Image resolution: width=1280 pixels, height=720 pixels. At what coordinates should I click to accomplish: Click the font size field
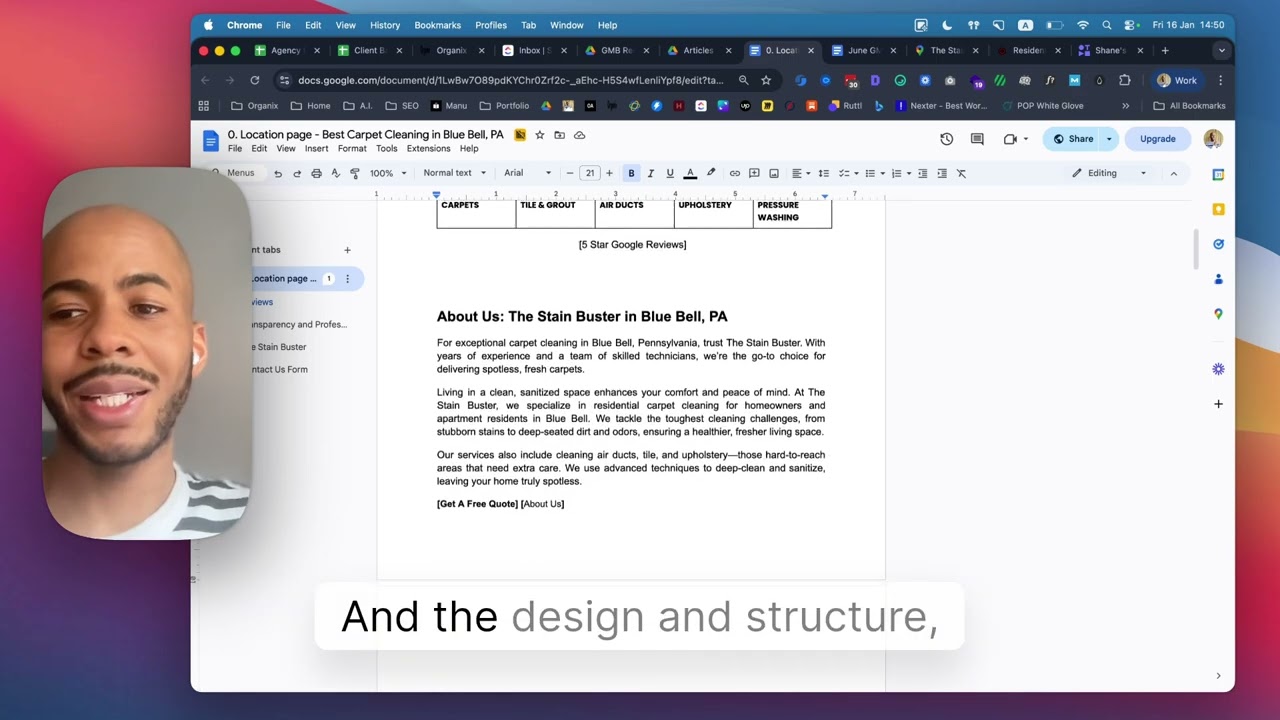tap(590, 173)
